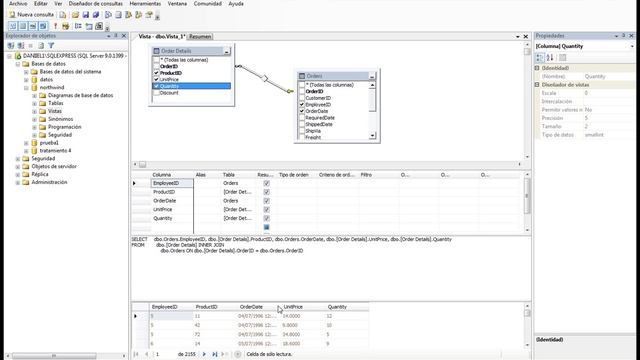Toggle the diagram pane icon

point(13,26)
